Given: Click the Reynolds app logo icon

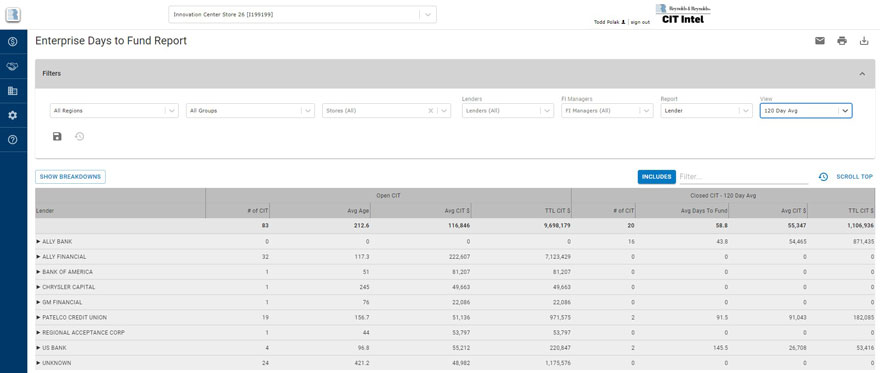Looking at the screenshot, I should 13,14.
